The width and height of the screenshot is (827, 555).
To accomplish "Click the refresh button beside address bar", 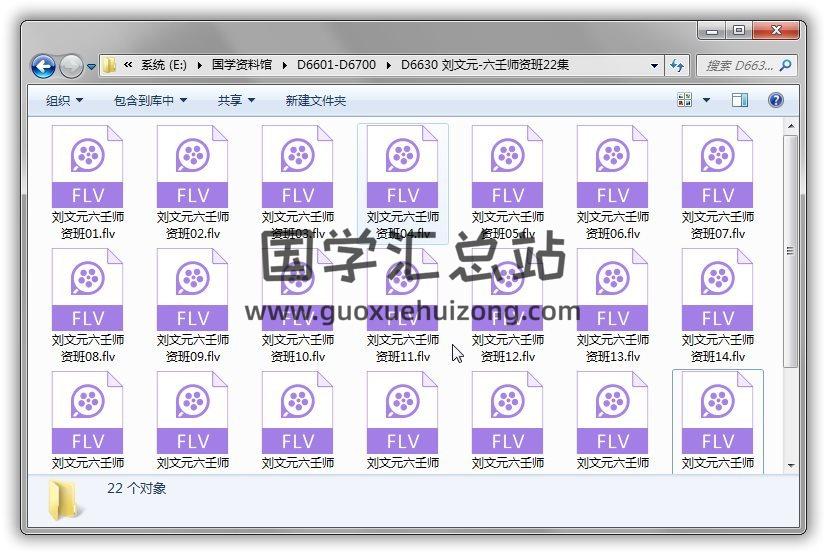I will tap(677, 66).
